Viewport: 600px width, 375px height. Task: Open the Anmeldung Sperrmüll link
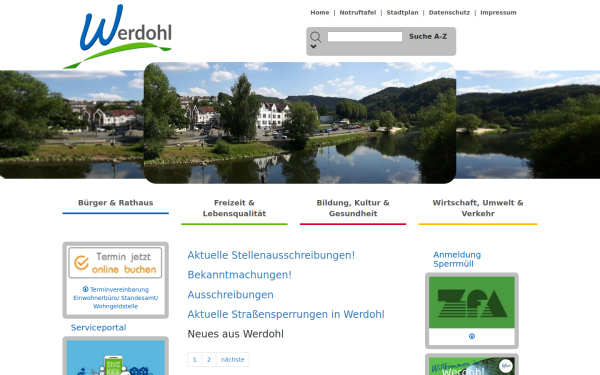[457, 259]
